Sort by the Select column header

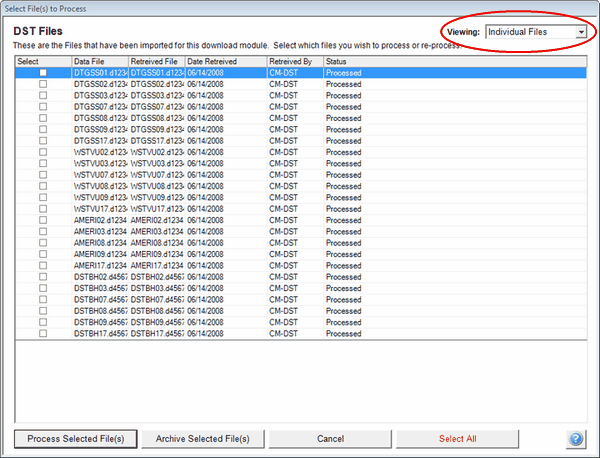click(x=43, y=62)
